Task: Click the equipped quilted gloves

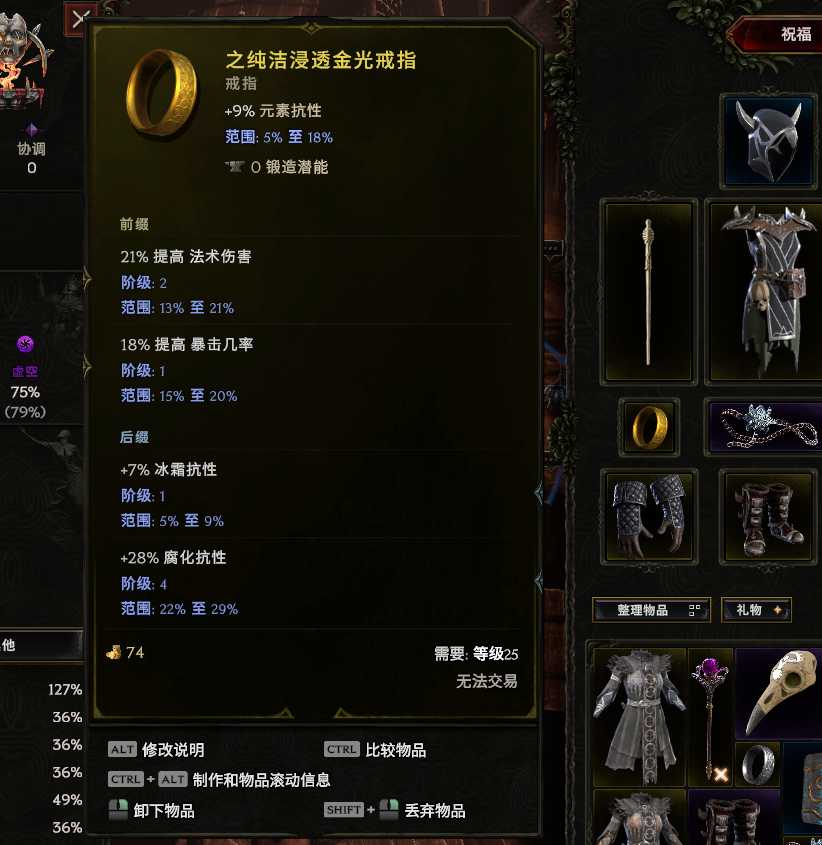Action: [x=649, y=516]
